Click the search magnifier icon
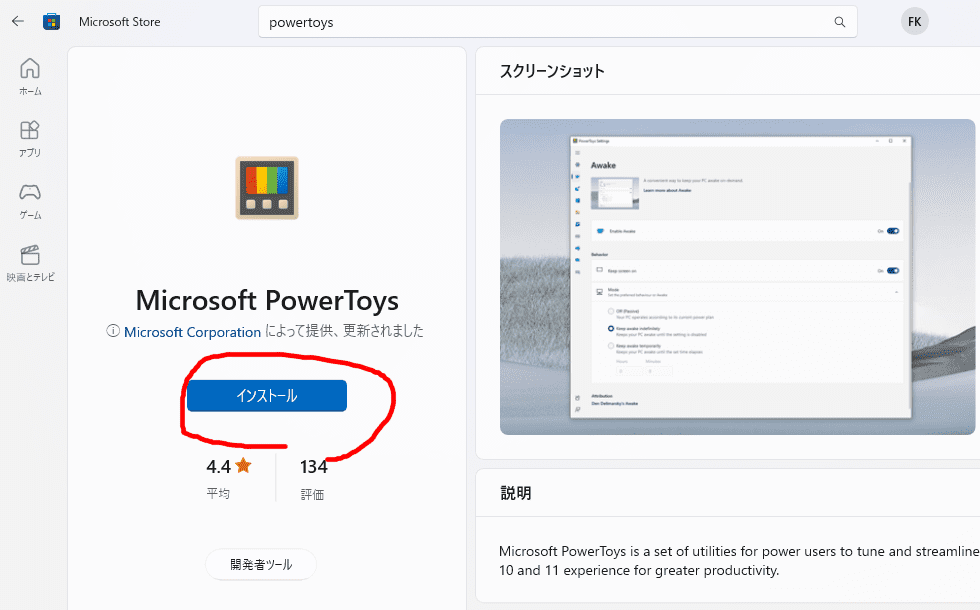Screen dimensions: 980x610 point(839,22)
